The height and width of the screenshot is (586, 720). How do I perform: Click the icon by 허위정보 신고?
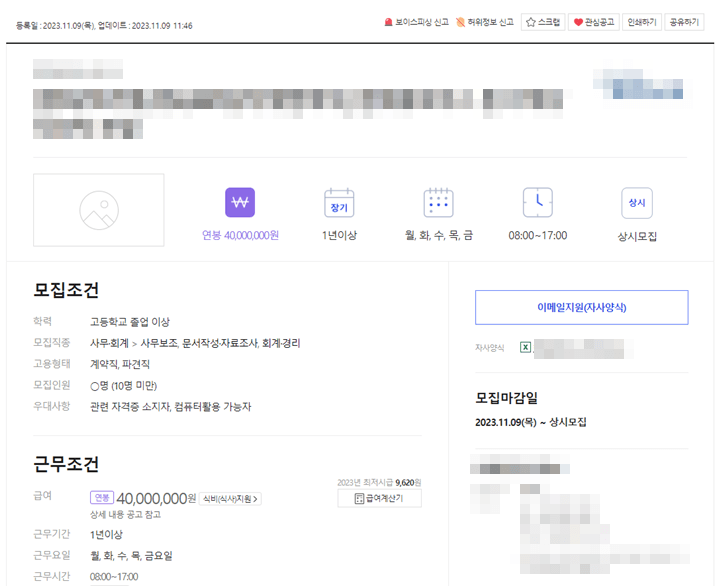pyautogui.click(x=461, y=22)
